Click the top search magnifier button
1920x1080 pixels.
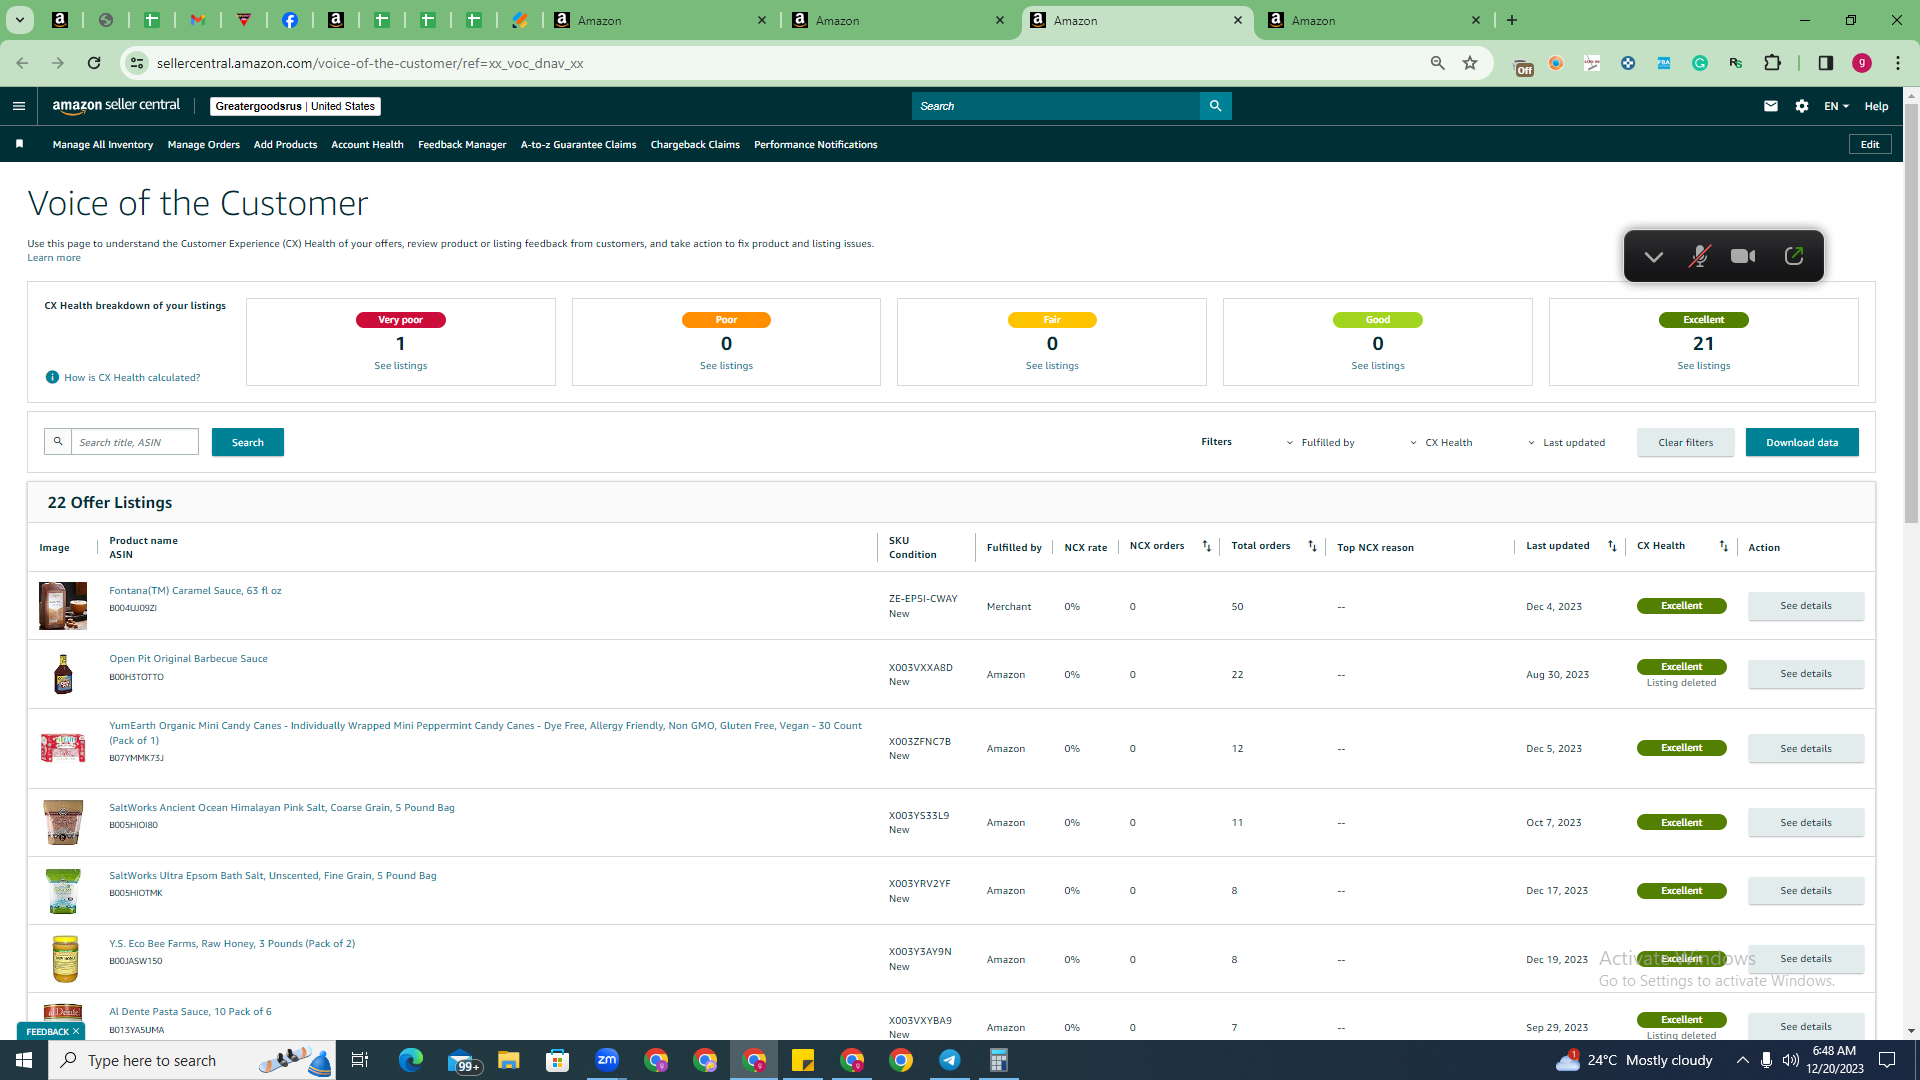(1215, 106)
